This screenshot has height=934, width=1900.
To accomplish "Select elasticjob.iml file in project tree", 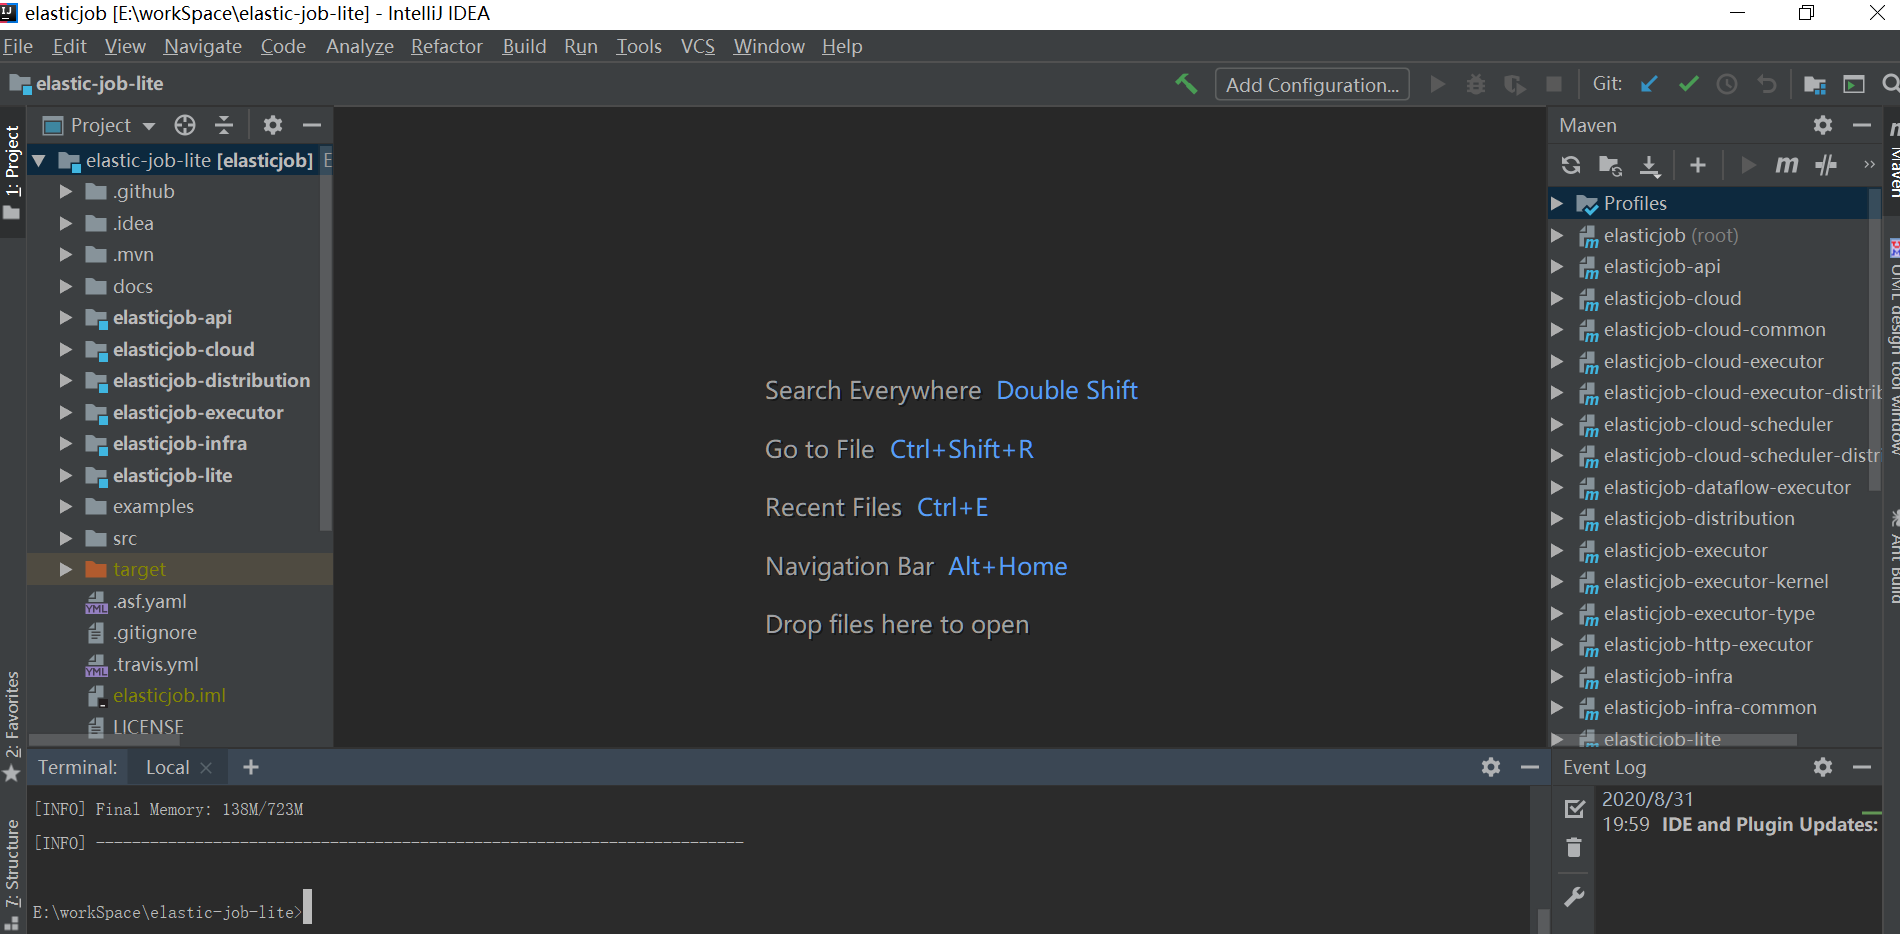I will pos(169,696).
